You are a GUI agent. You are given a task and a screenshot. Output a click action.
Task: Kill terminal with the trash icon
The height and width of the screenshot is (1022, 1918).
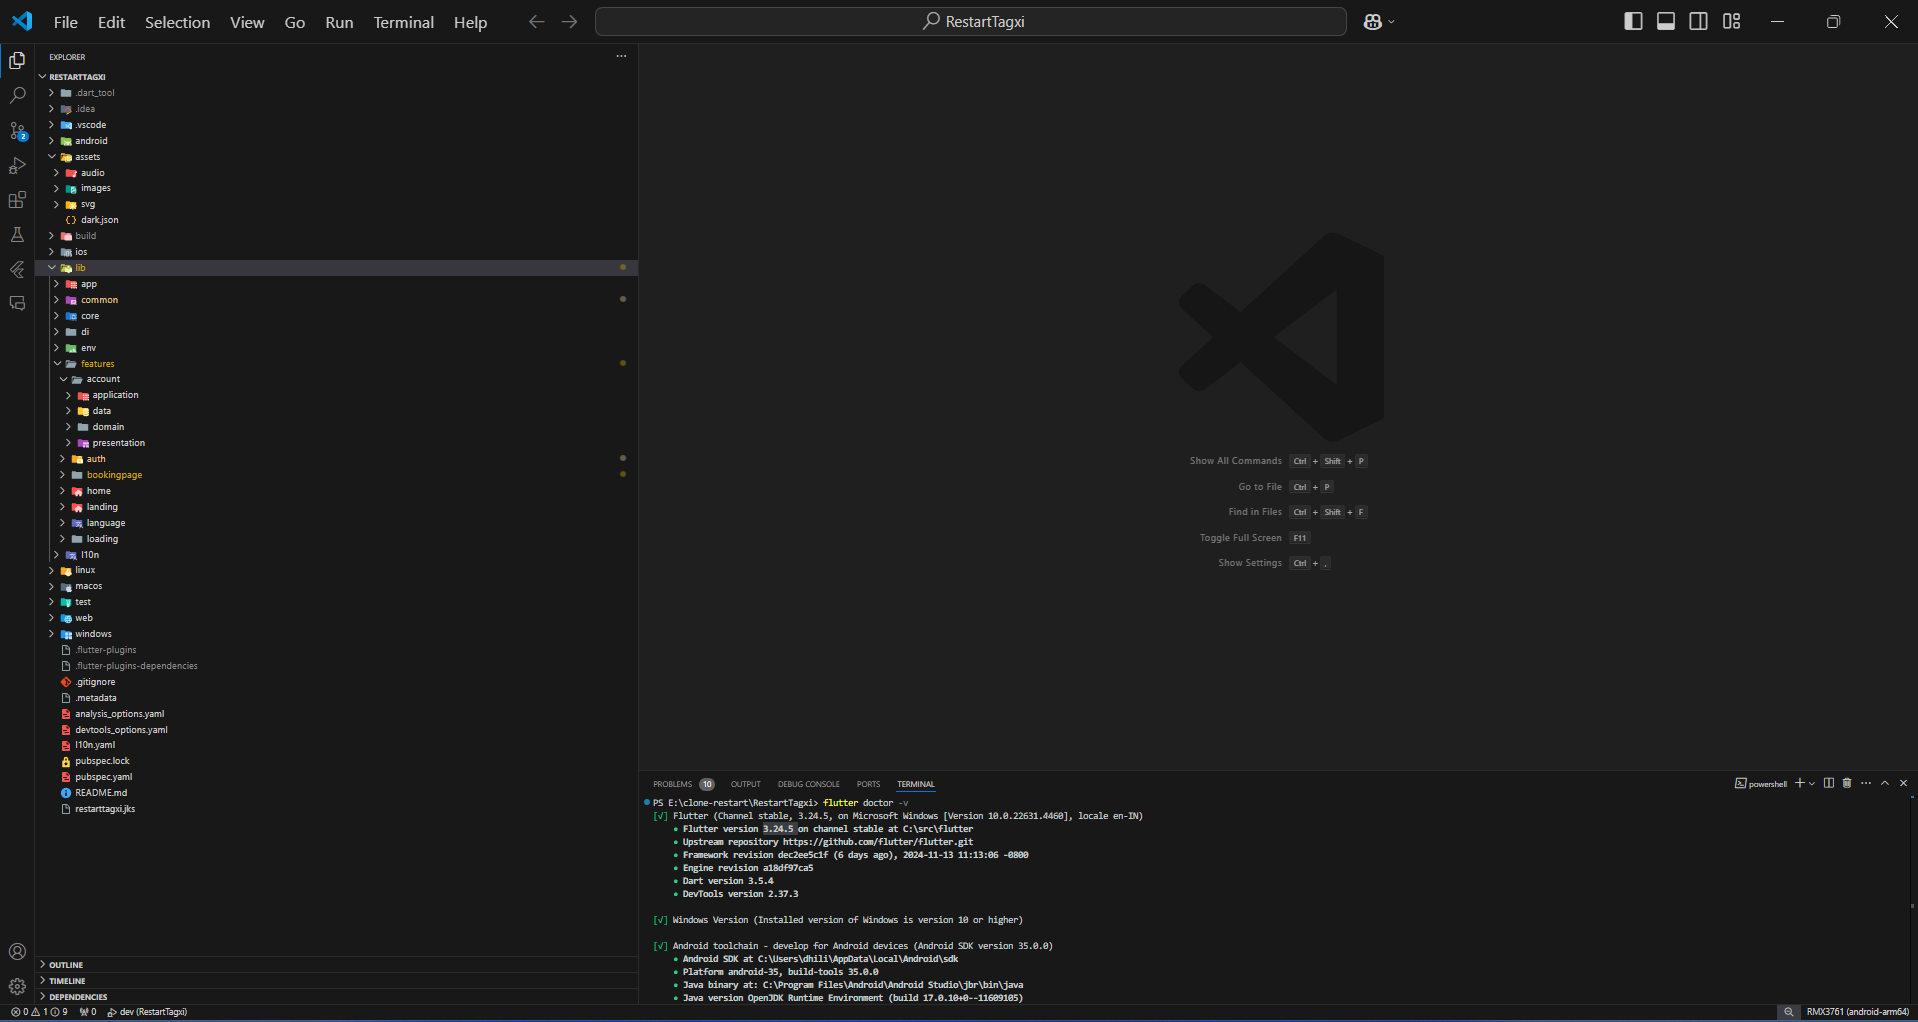tap(1847, 783)
